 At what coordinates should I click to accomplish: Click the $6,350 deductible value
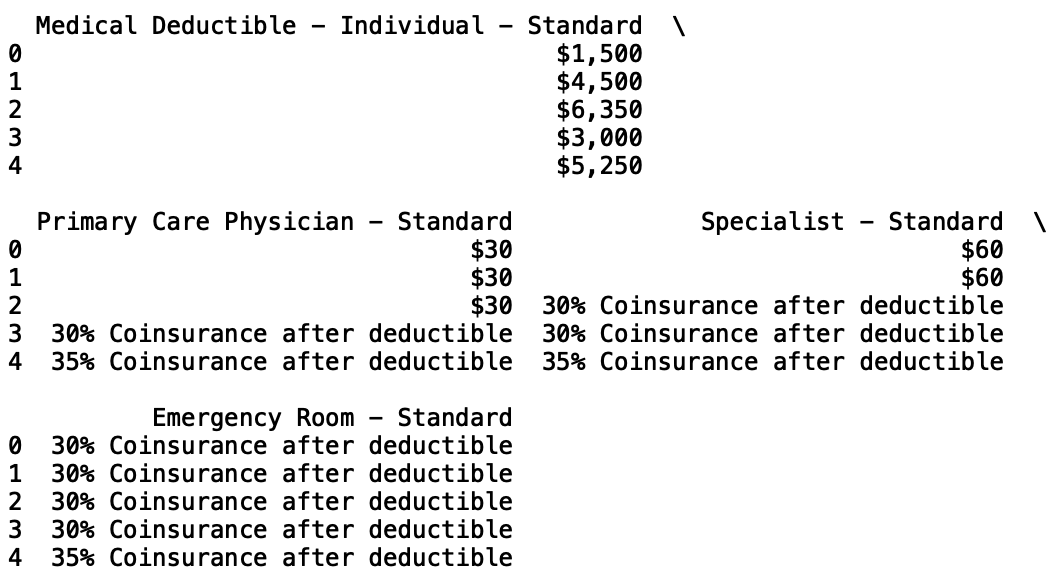pos(600,110)
